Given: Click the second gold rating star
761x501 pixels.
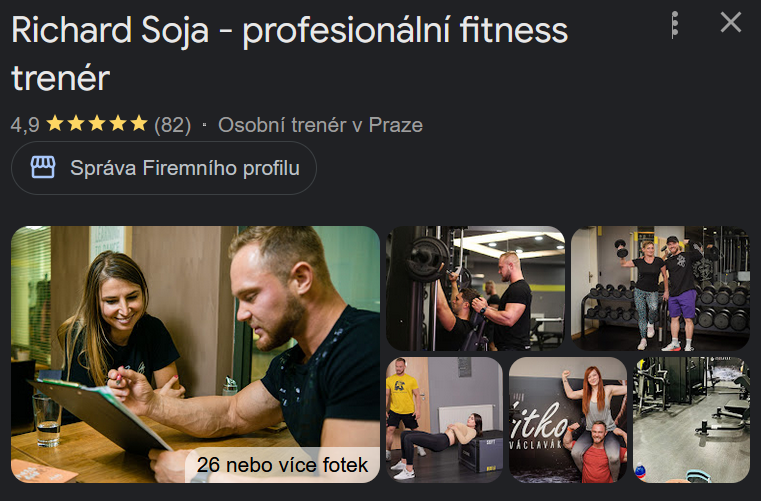Looking at the screenshot, I should (76, 123).
